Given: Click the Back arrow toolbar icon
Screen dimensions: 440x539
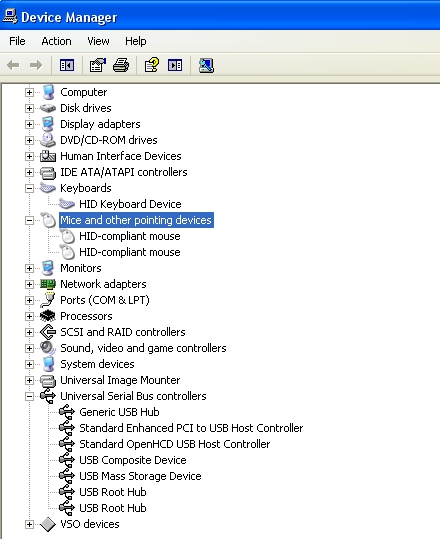Looking at the screenshot, I should tap(13, 65).
